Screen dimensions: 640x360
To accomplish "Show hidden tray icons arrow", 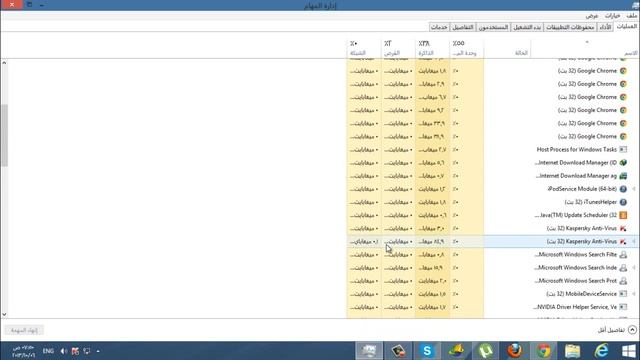I will coord(98,351).
